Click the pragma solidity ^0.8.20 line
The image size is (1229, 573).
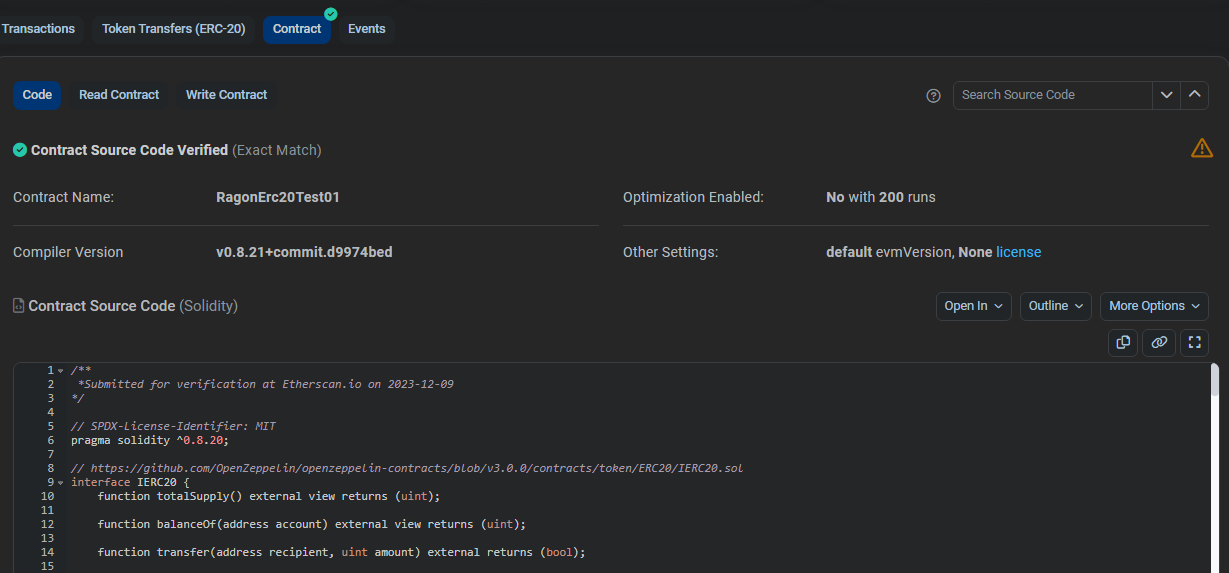click(x=150, y=440)
